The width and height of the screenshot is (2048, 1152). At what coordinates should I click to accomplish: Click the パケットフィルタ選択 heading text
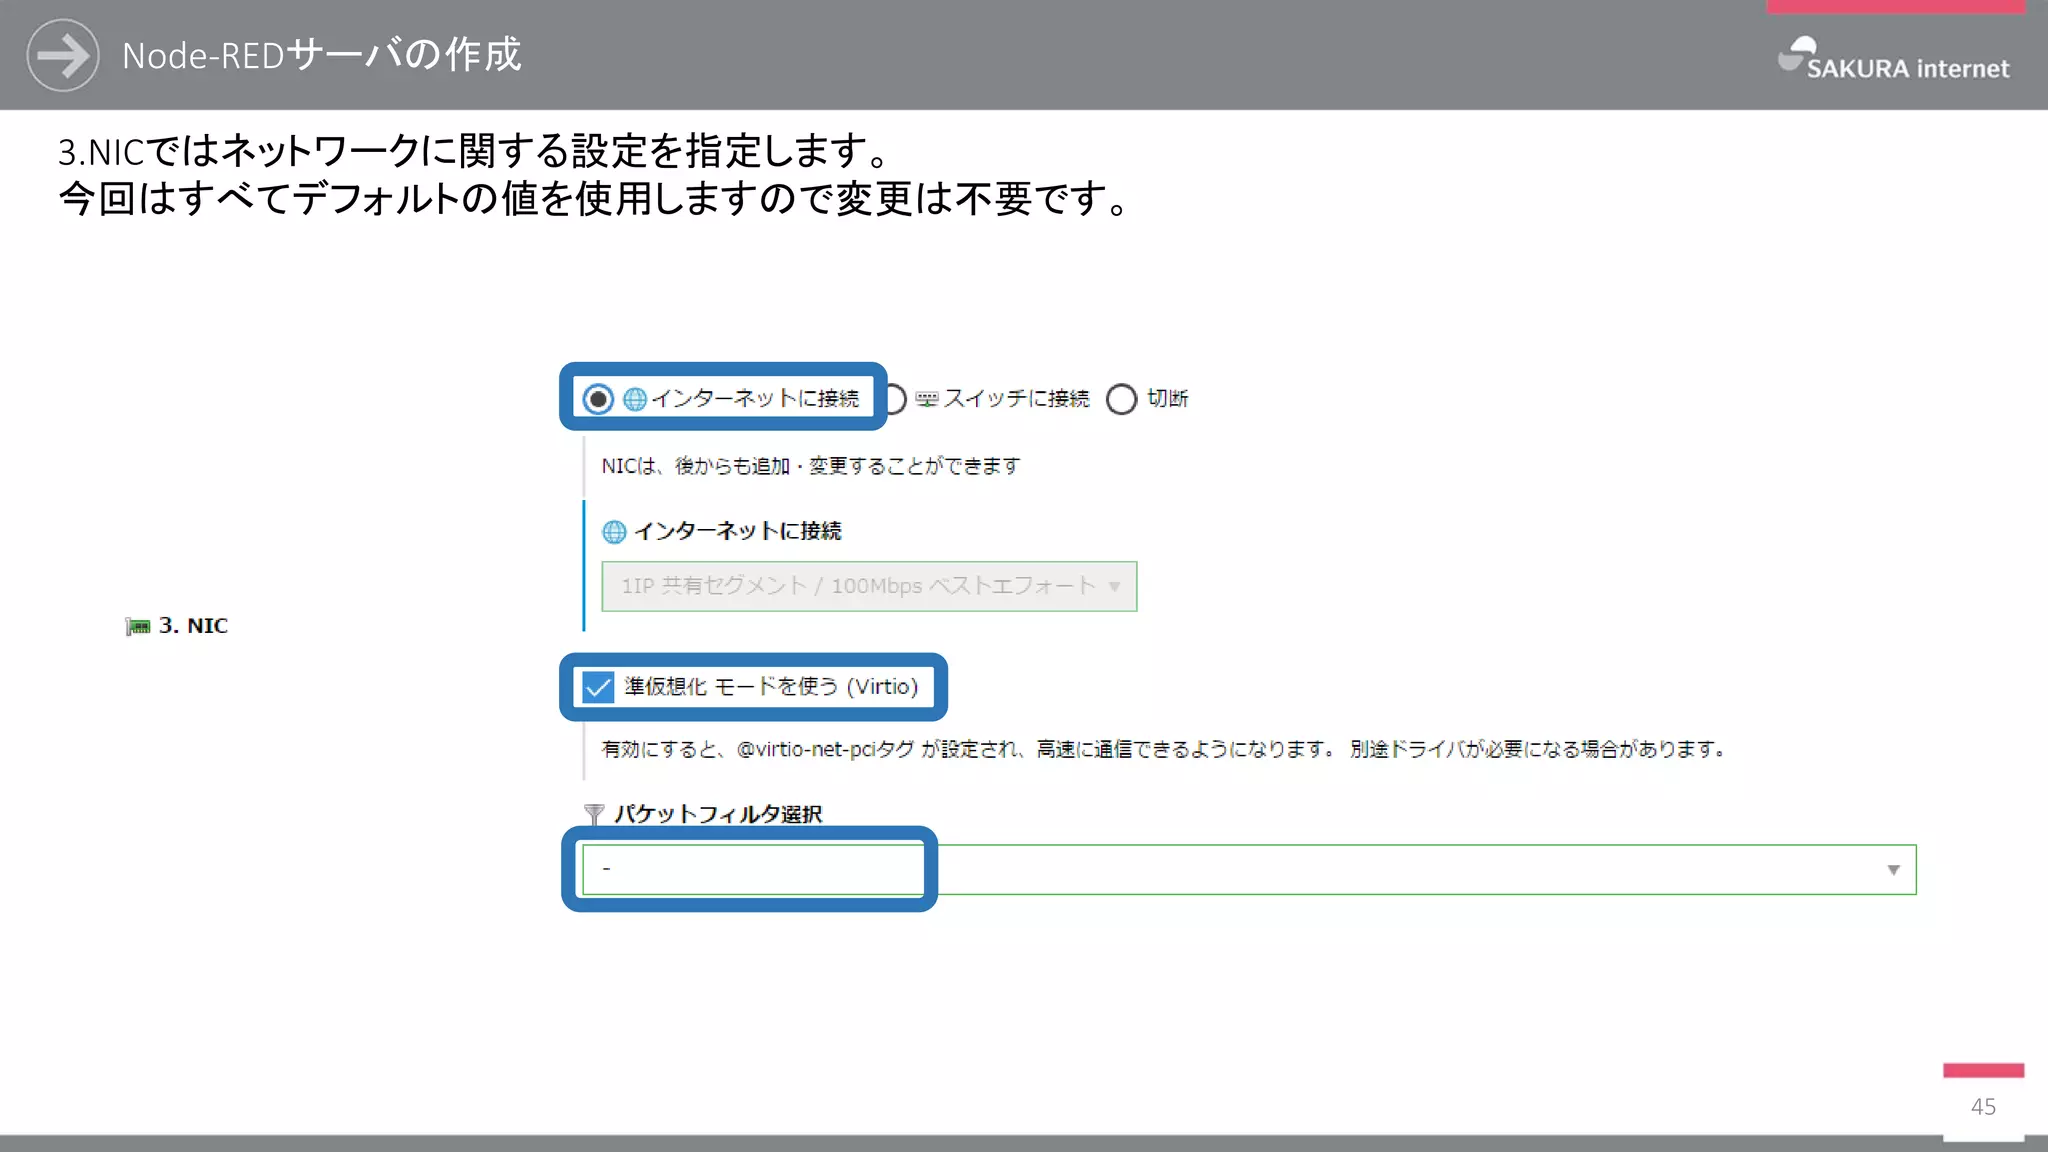718,814
